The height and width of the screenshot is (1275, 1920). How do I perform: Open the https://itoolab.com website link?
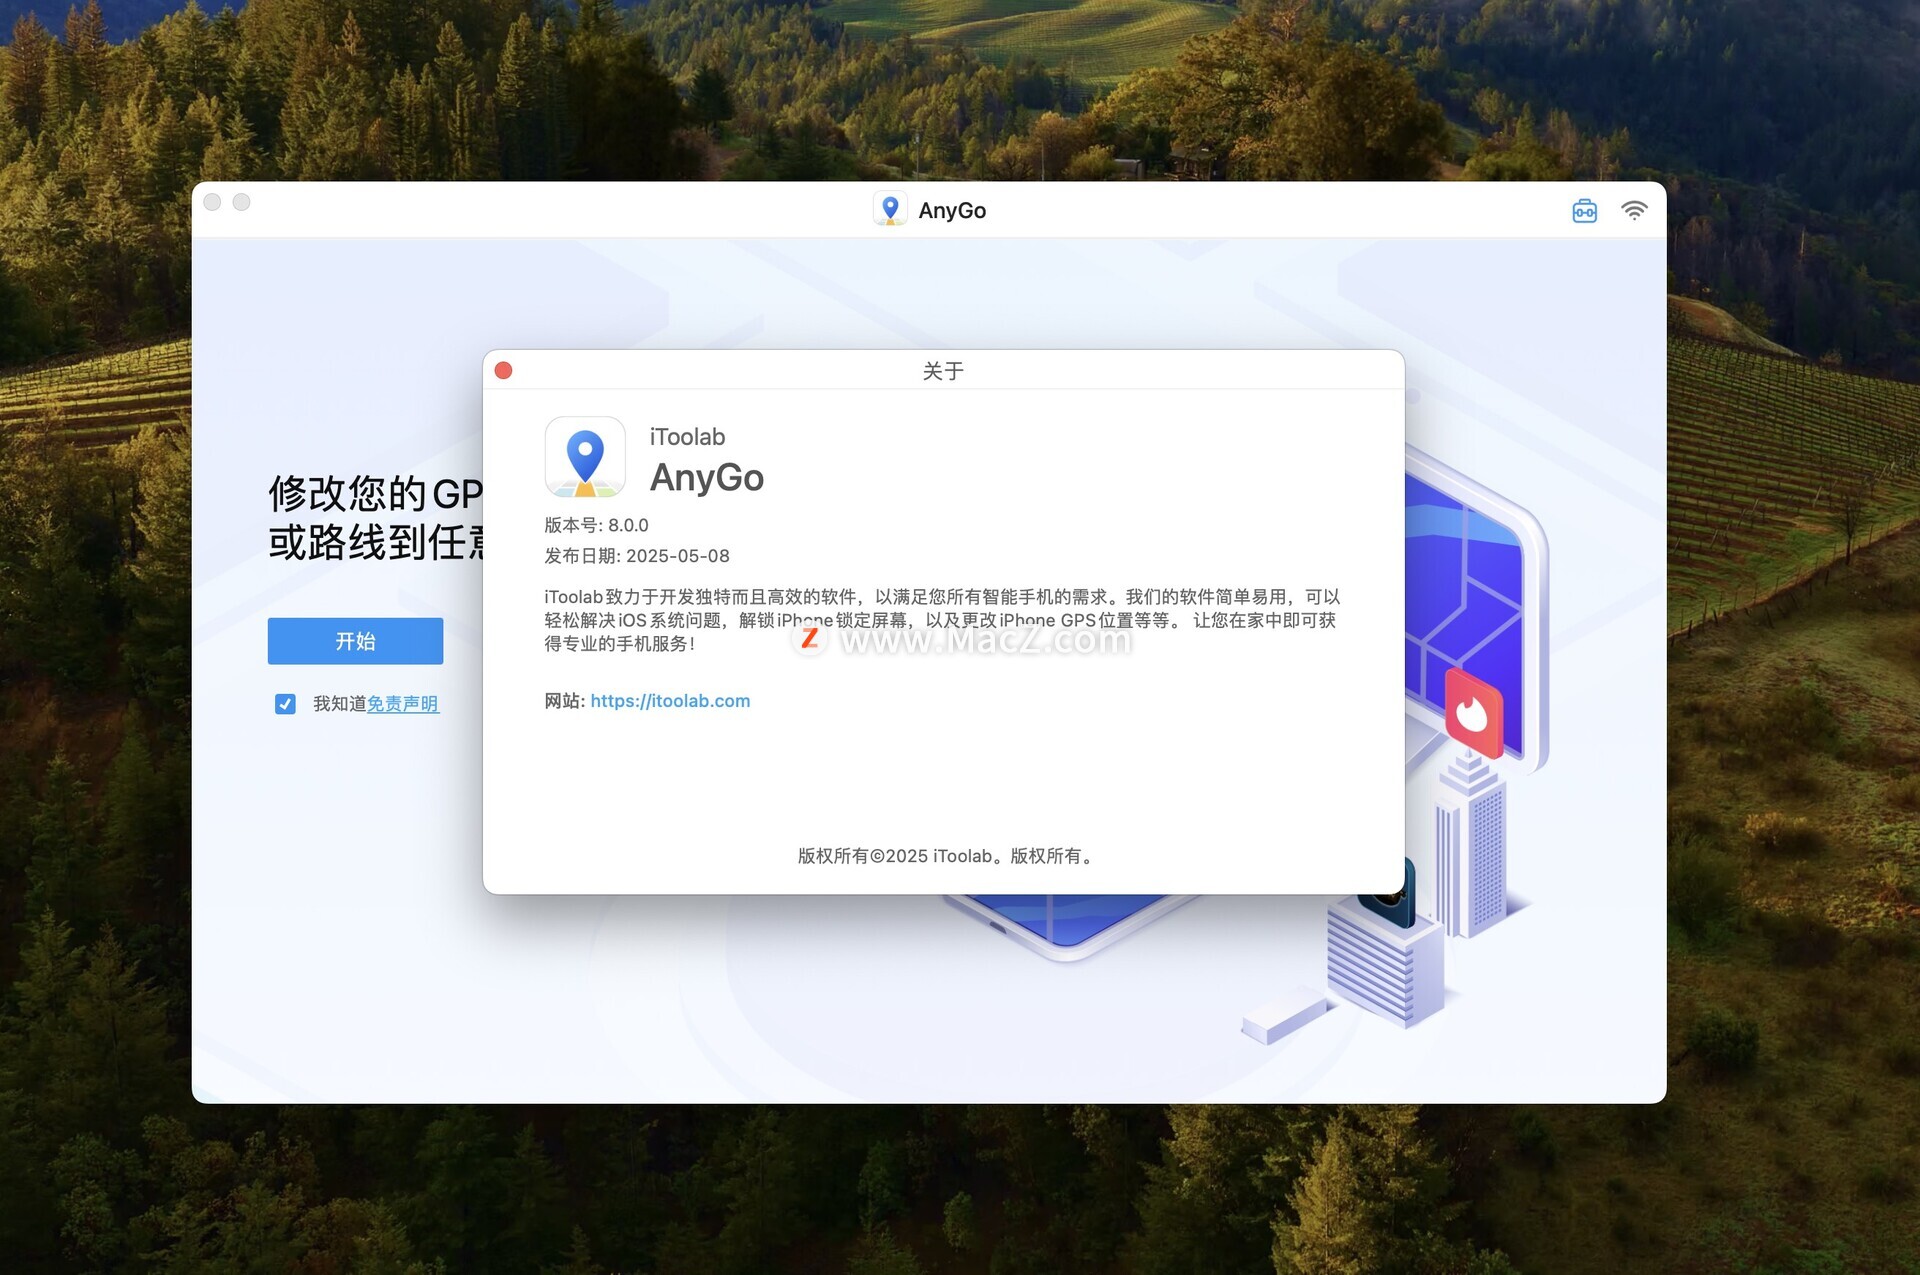click(x=670, y=701)
